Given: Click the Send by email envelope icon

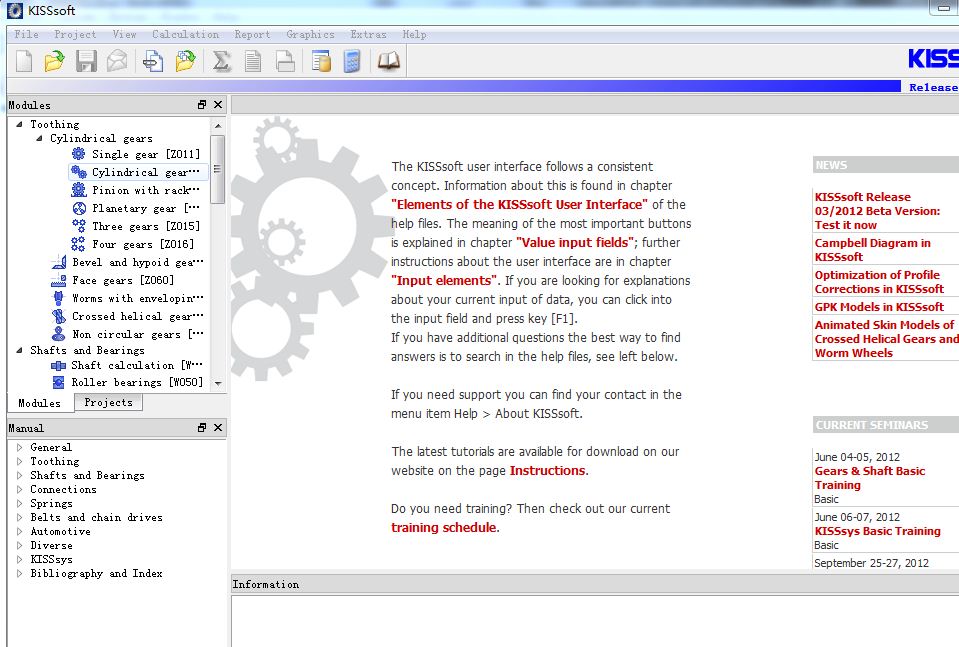Looking at the screenshot, I should tap(117, 61).
